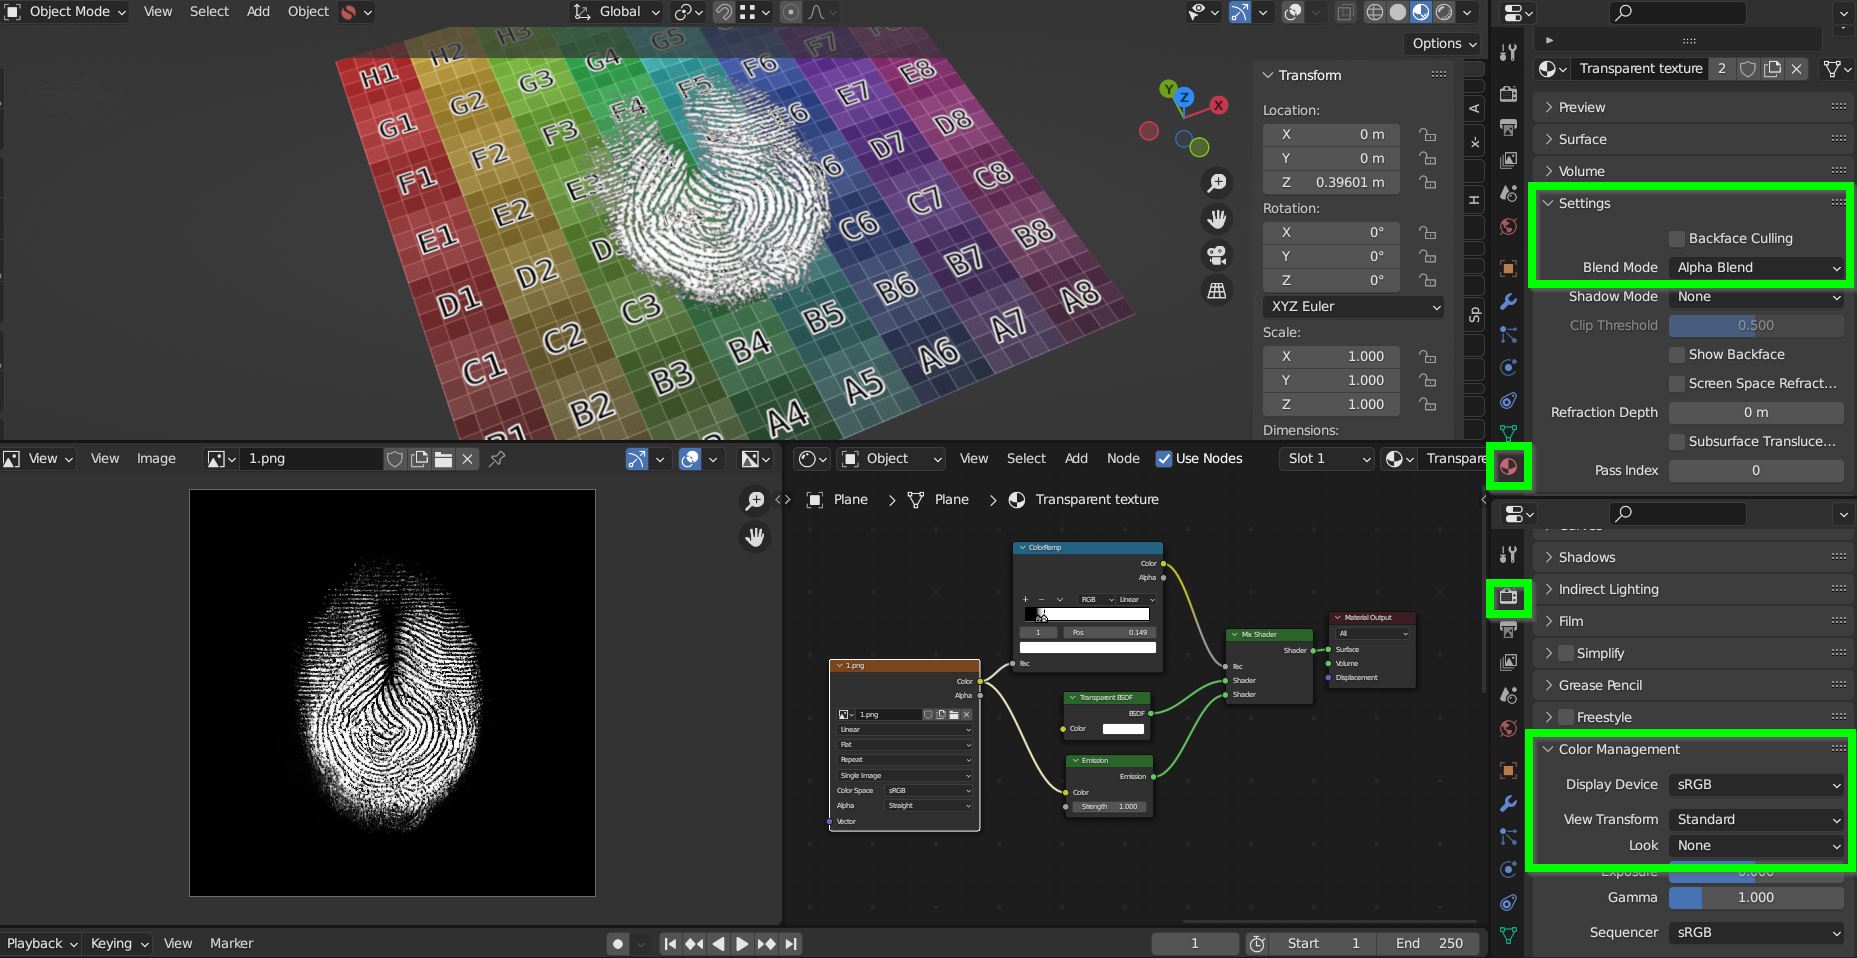The height and width of the screenshot is (958, 1857).
Task: Click the Clip Threshold 0.500 slider
Action: pos(1756,325)
